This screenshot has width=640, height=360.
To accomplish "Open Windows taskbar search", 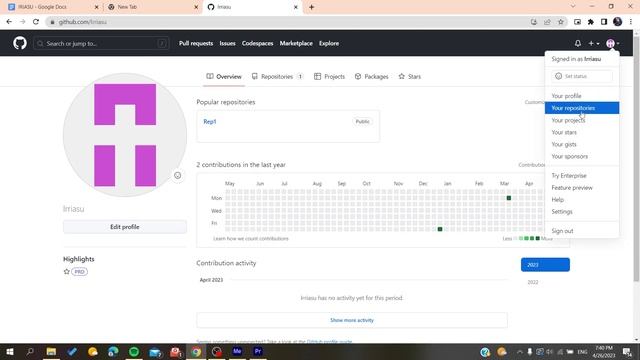I will click(30, 351).
